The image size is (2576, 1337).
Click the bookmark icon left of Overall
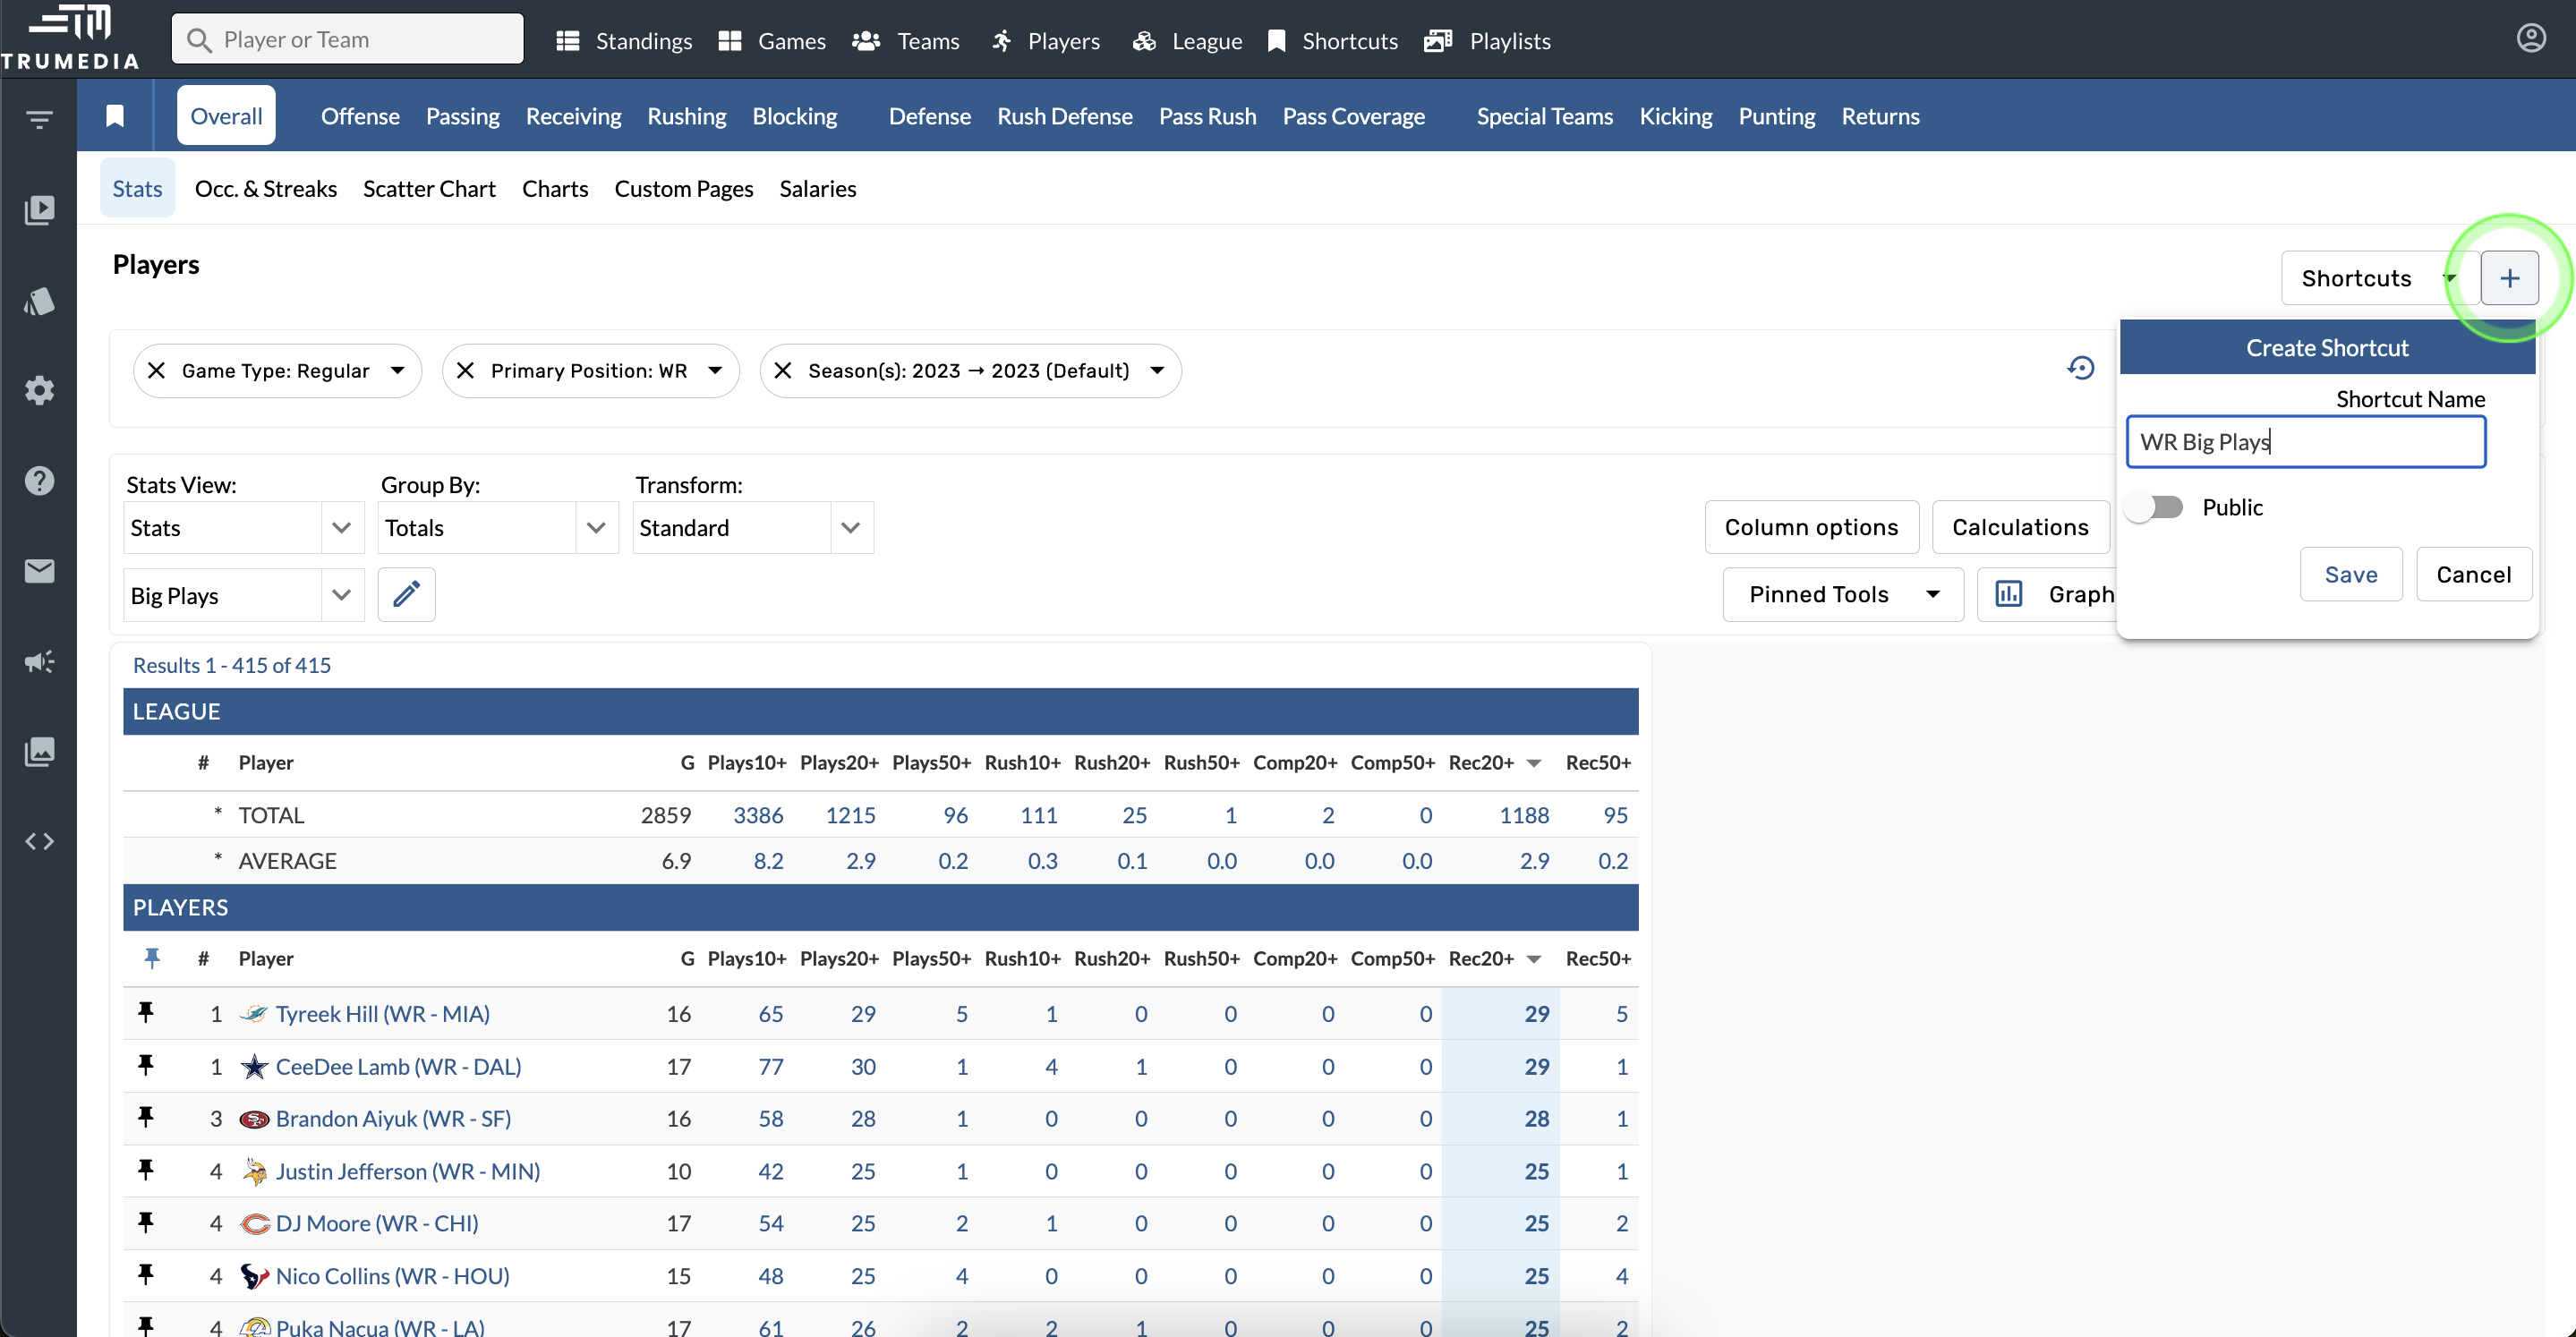coord(115,116)
